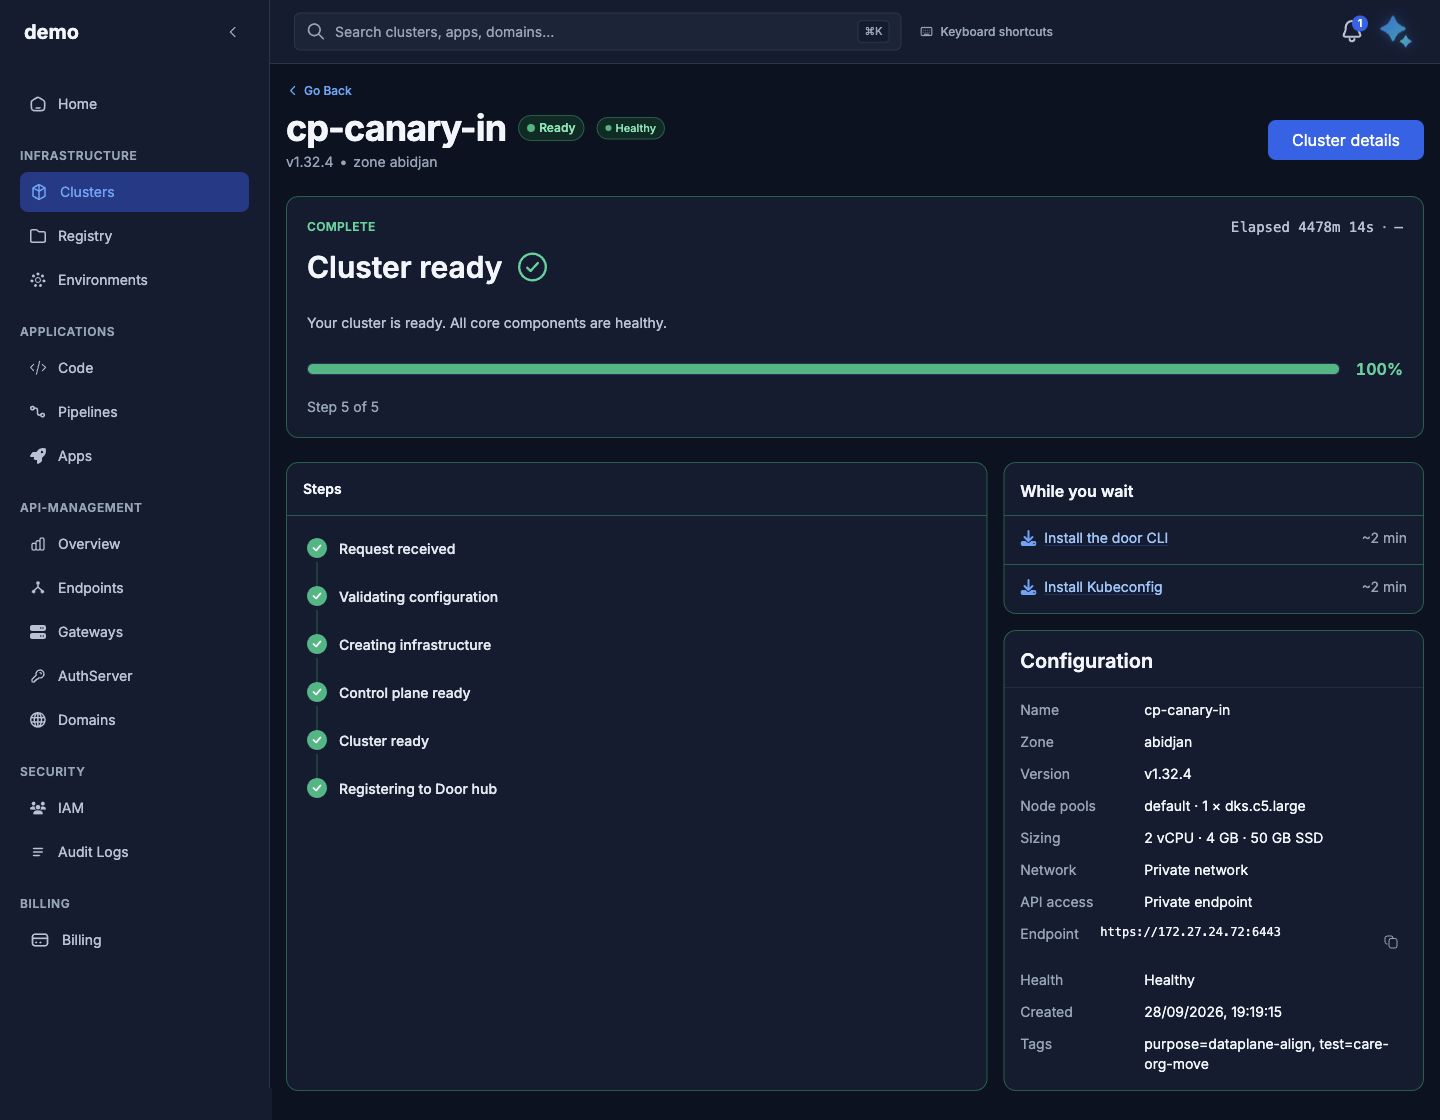This screenshot has width=1440, height=1120.
Task: Go Back to the previous page
Action: [x=320, y=91]
